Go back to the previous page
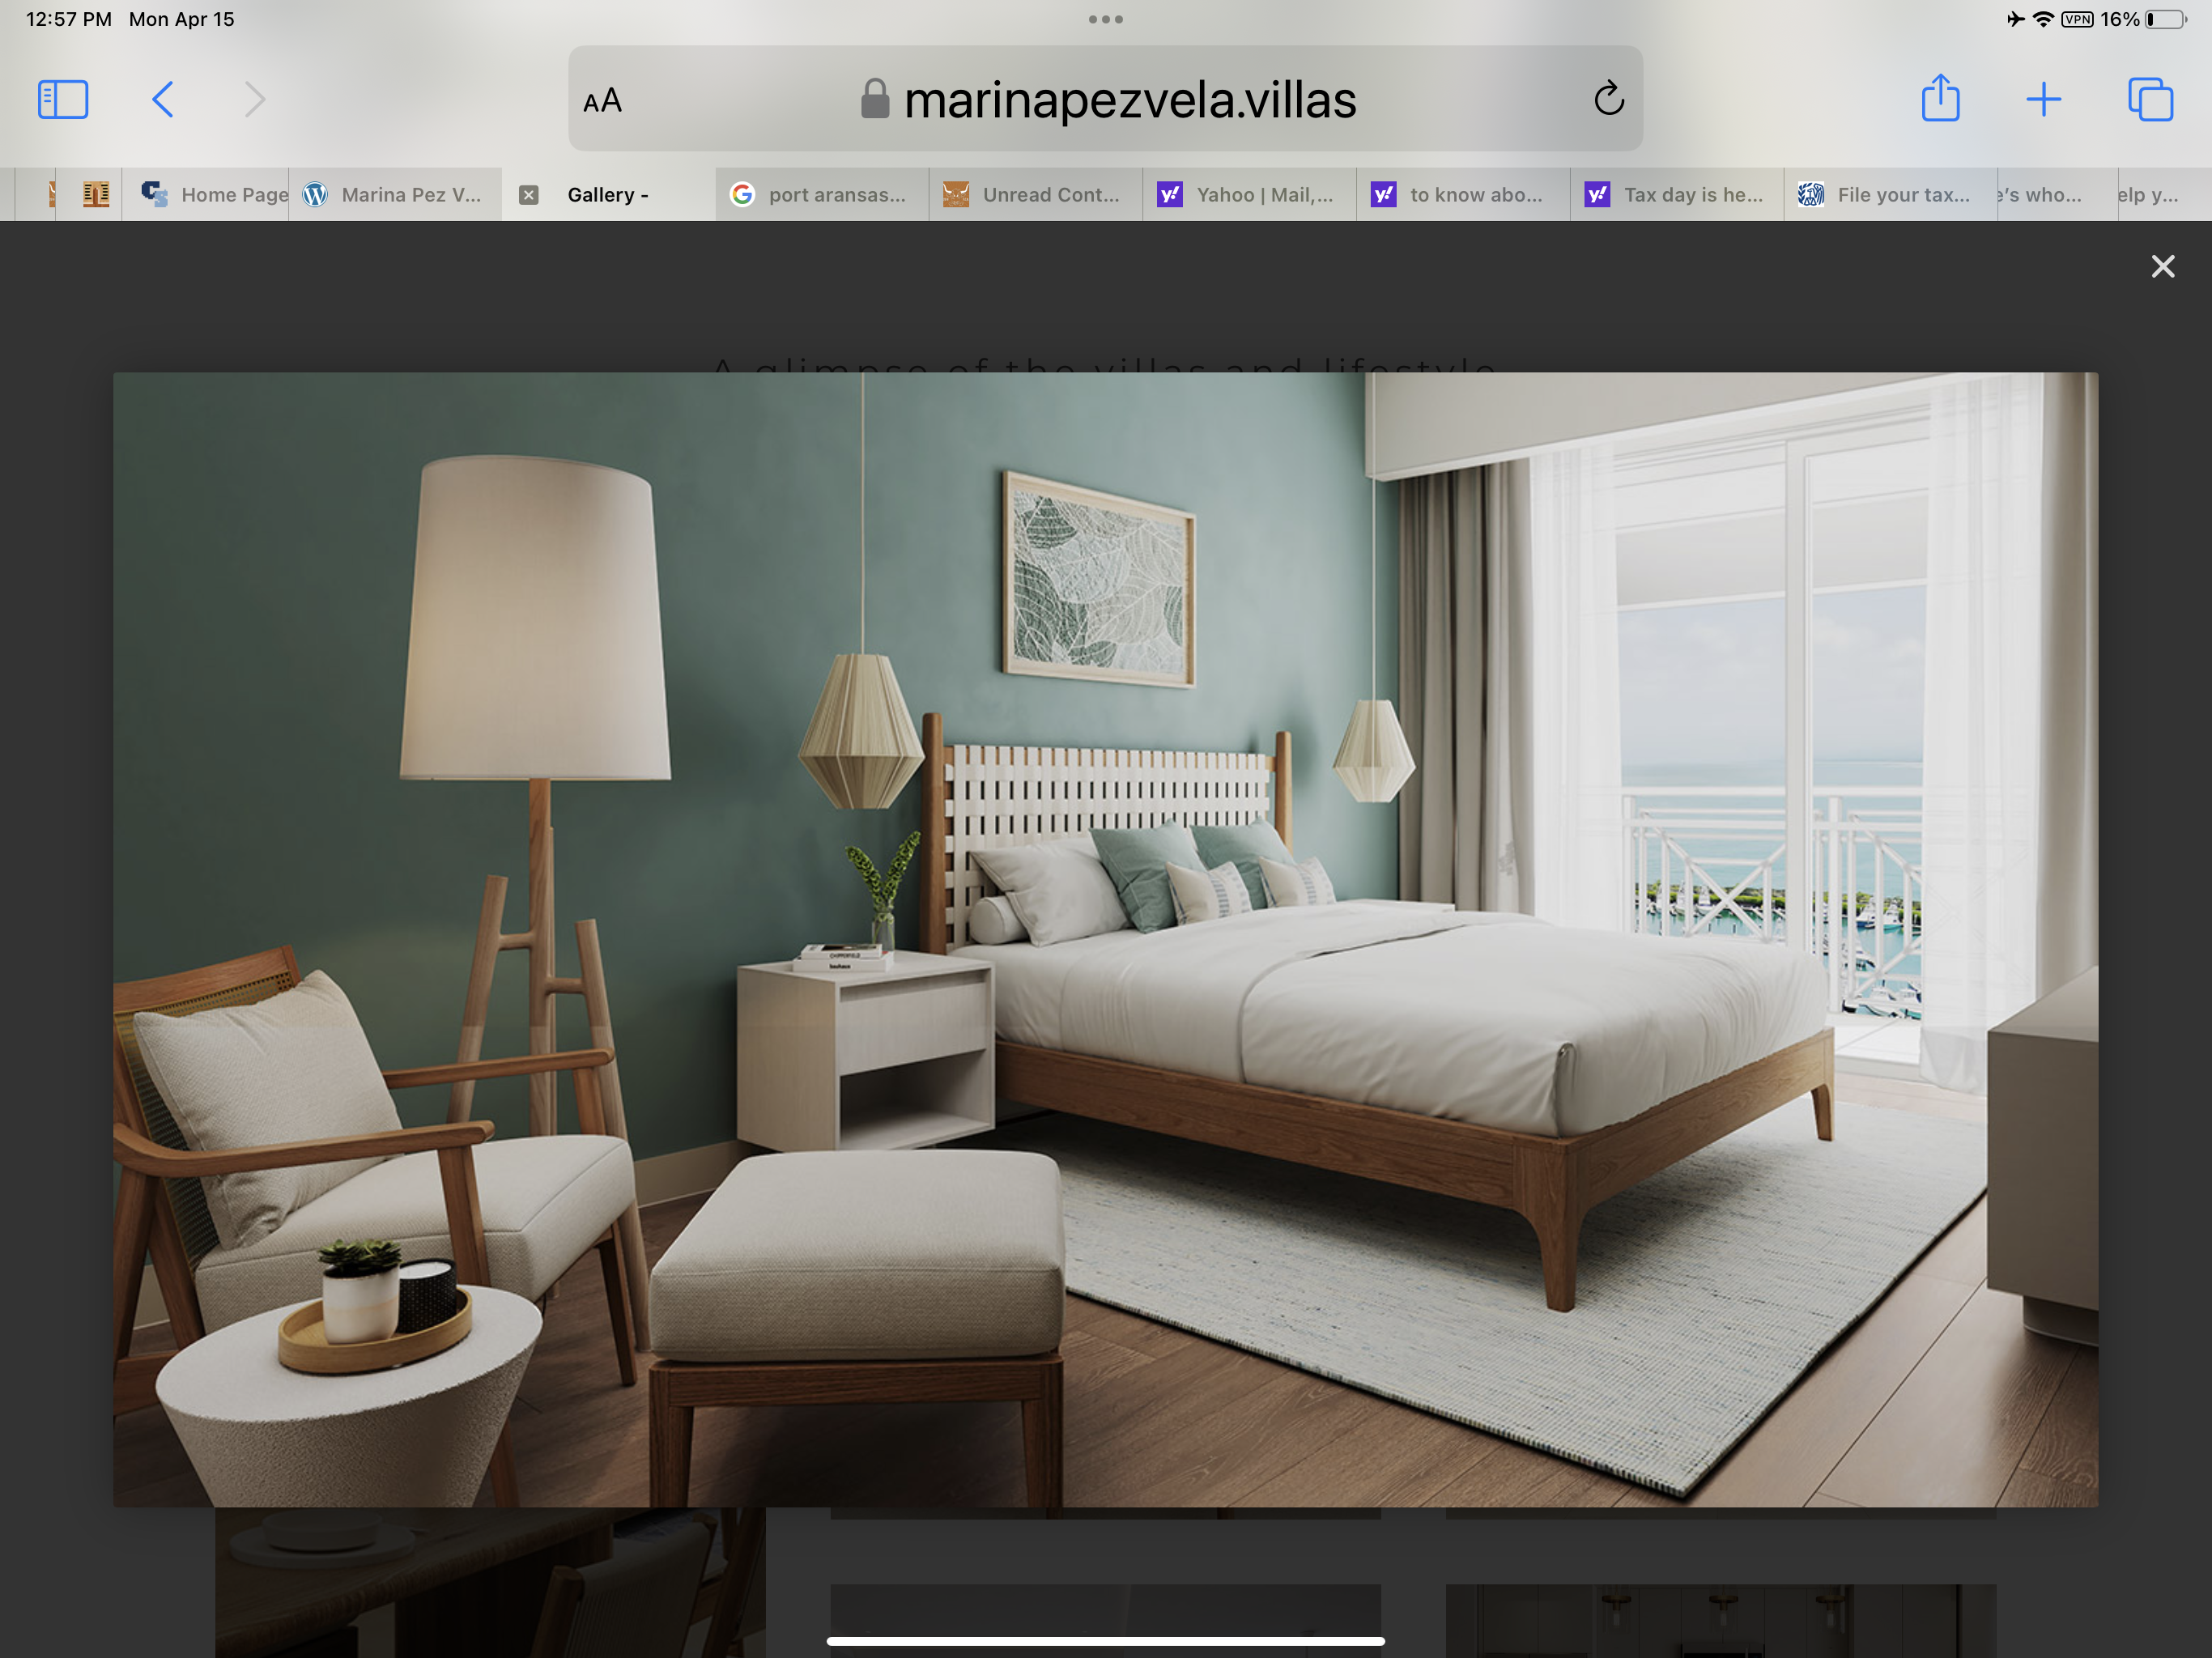The image size is (2212, 1658). pos(163,99)
